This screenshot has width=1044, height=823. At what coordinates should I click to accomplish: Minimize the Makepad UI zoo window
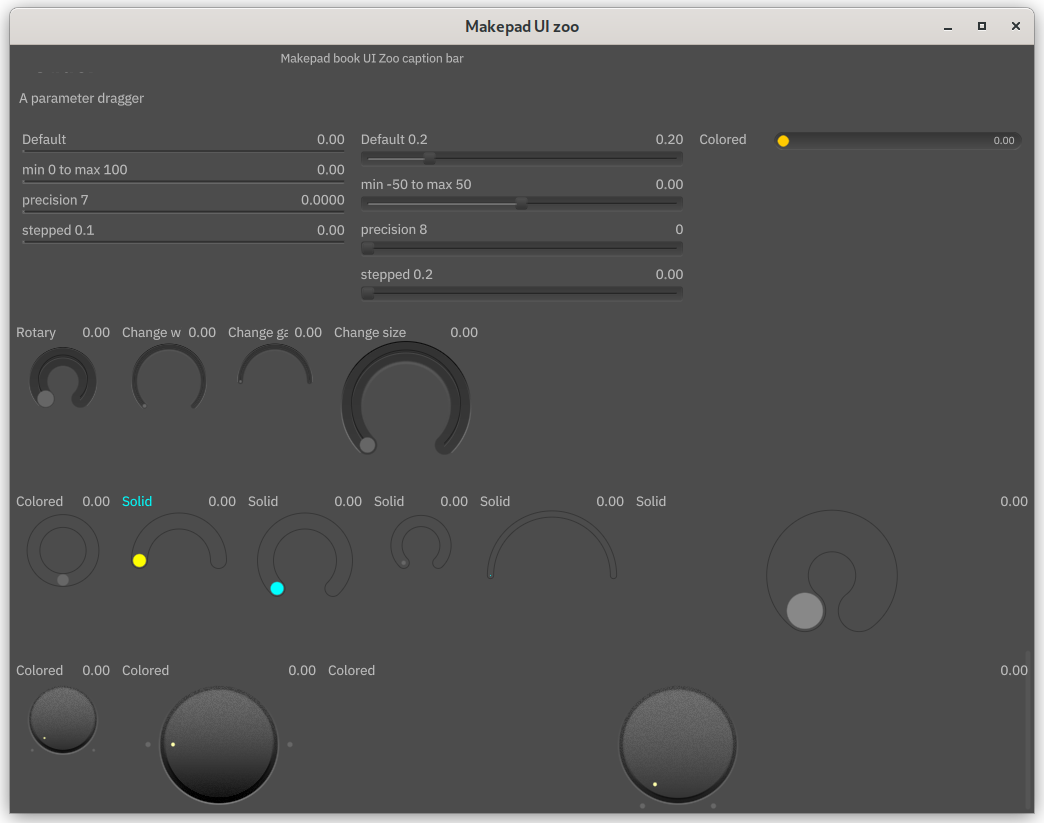click(948, 26)
